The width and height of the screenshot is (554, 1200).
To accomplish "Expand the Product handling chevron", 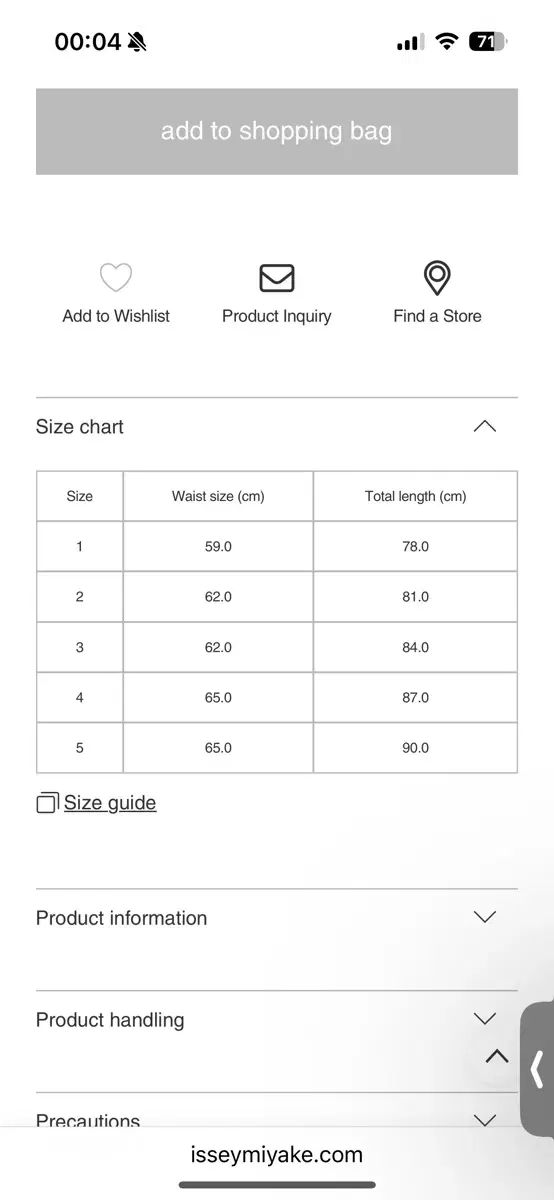I will click(x=484, y=1019).
